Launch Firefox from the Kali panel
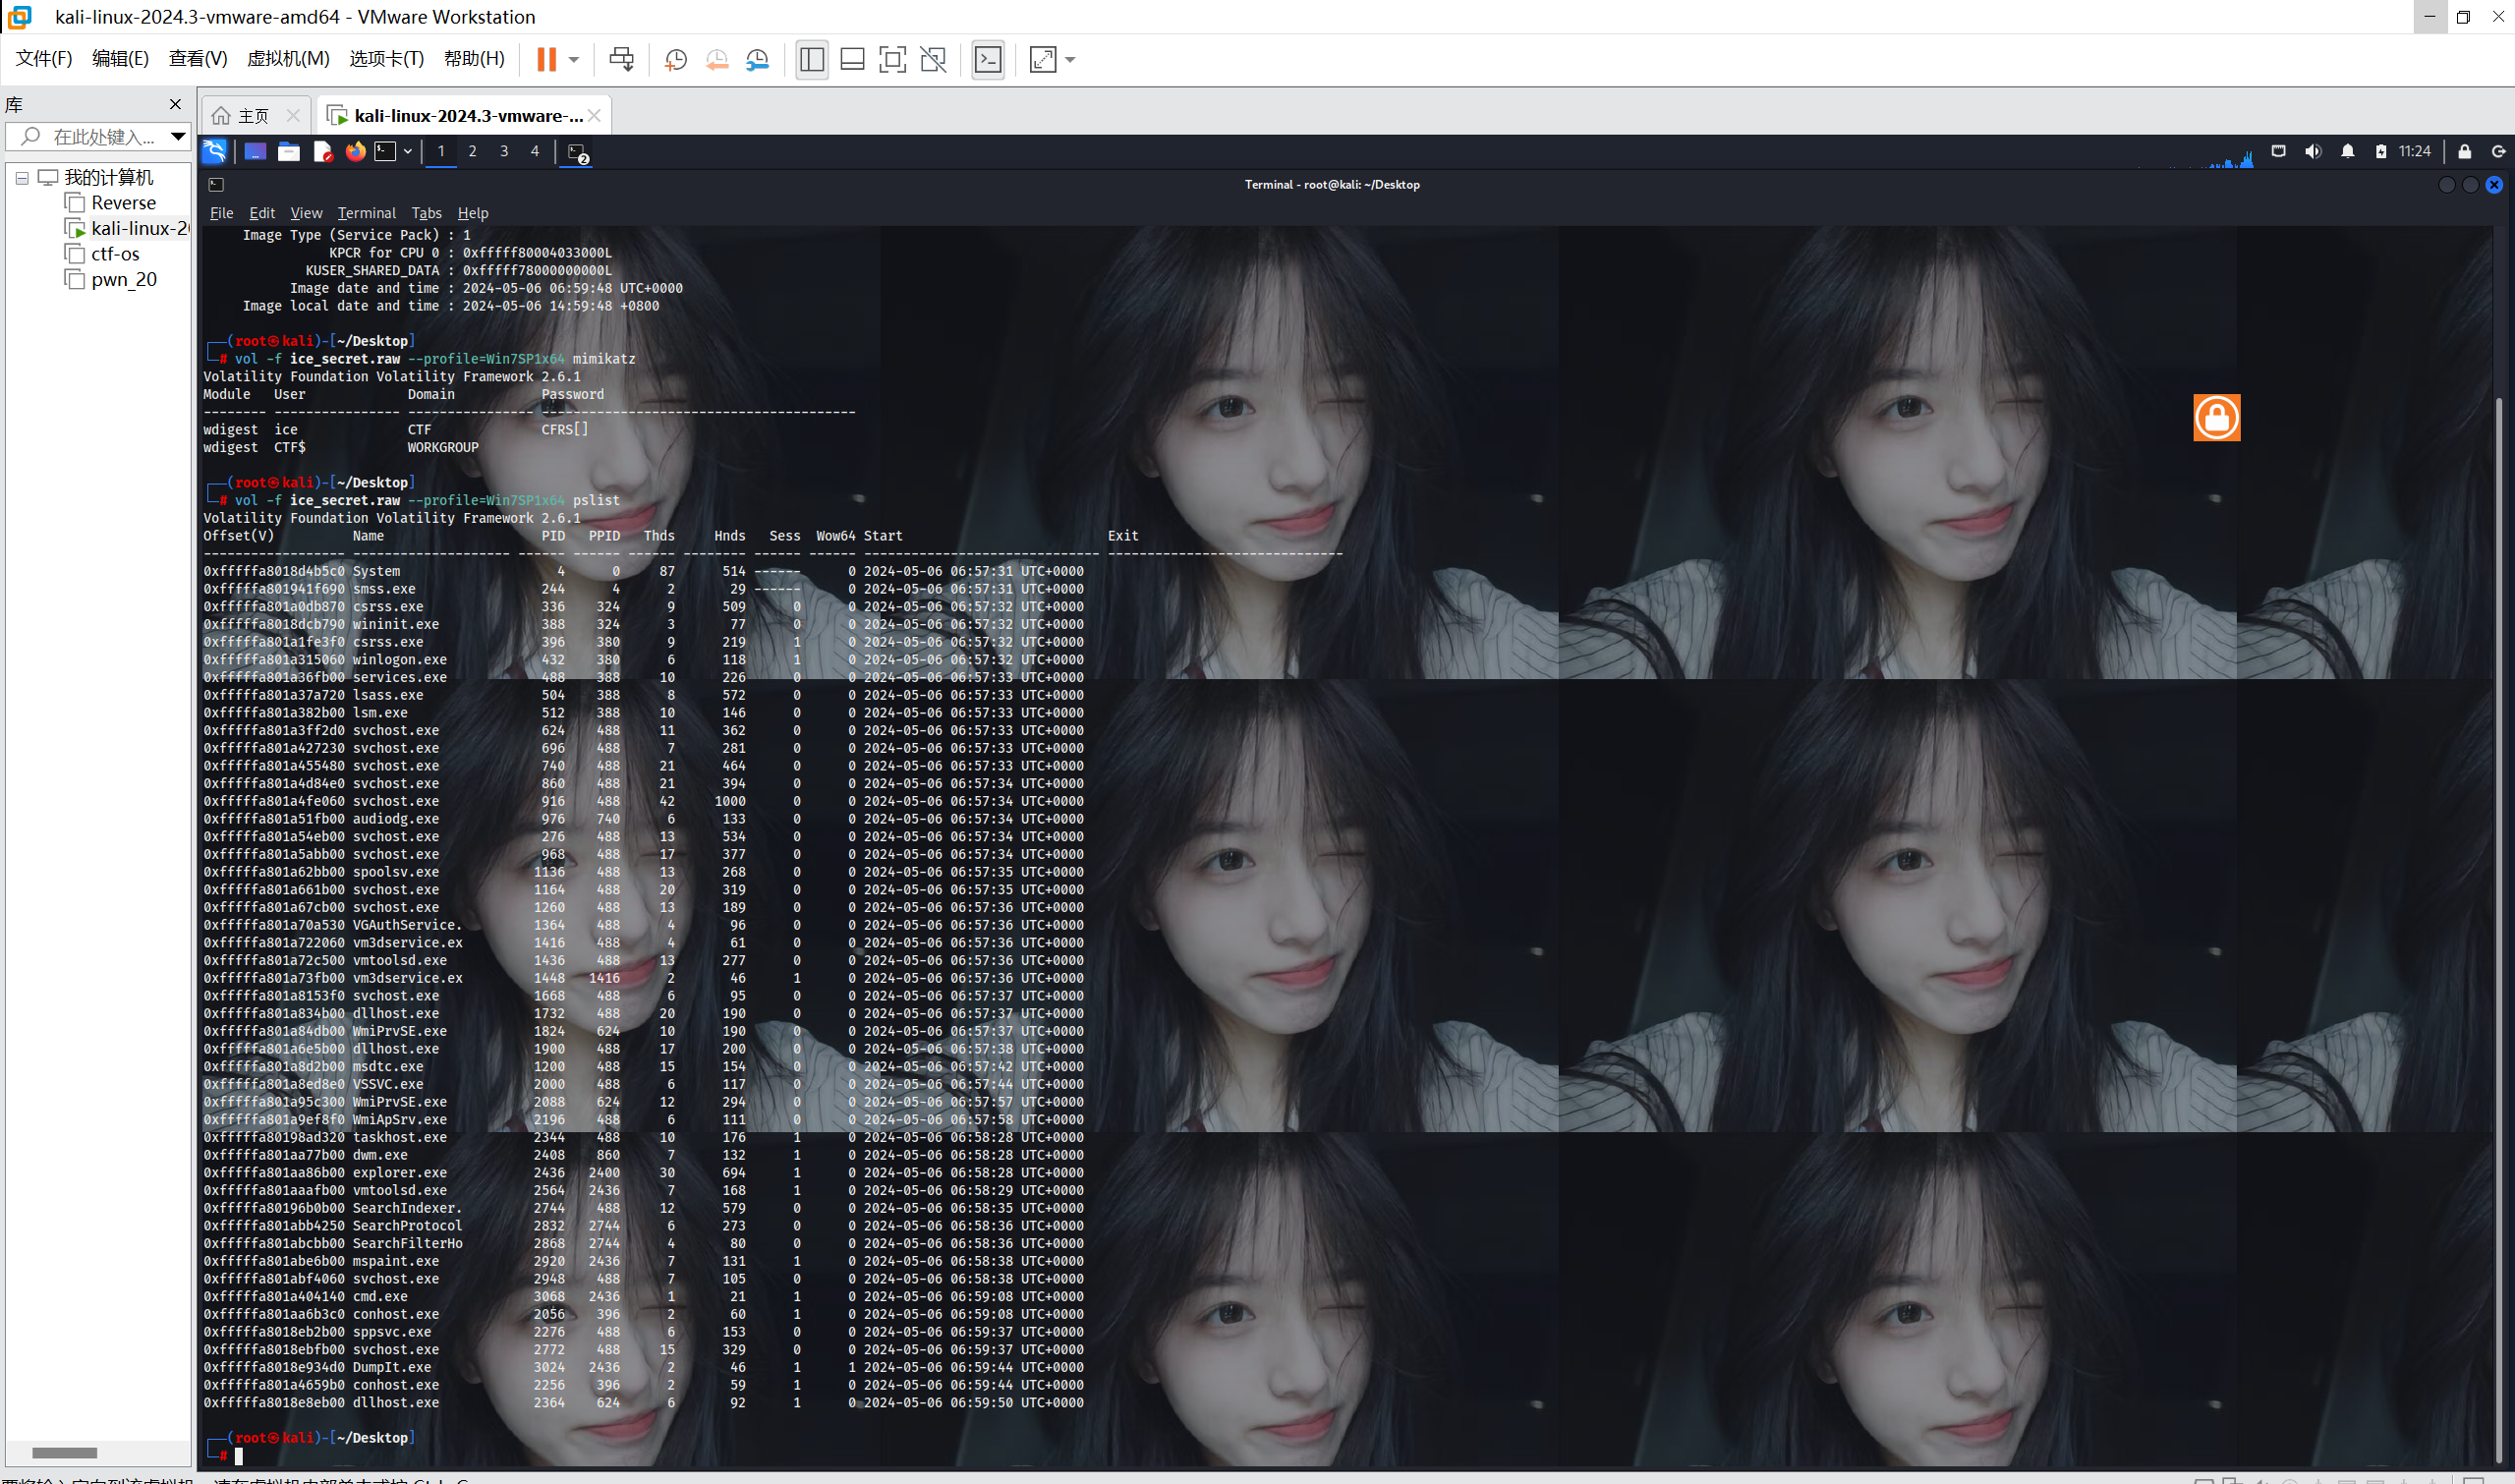 (x=355, y=152)
